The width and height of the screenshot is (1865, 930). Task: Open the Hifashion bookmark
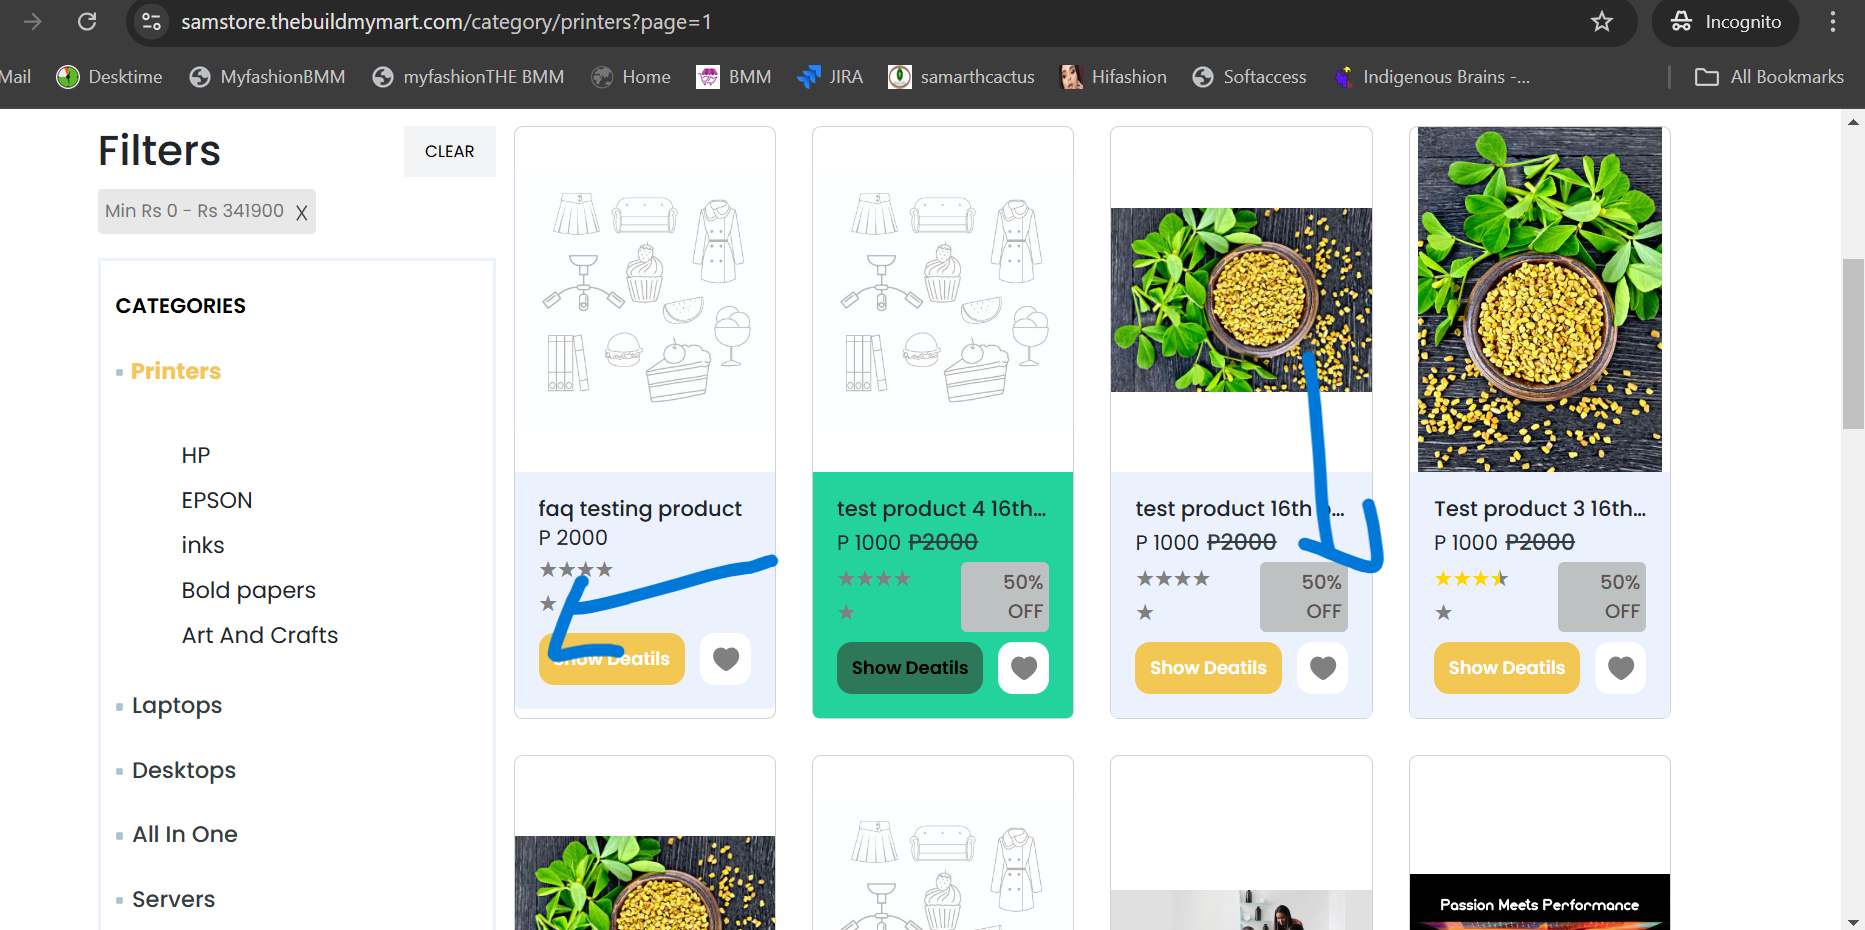[x=1113, y=77]
